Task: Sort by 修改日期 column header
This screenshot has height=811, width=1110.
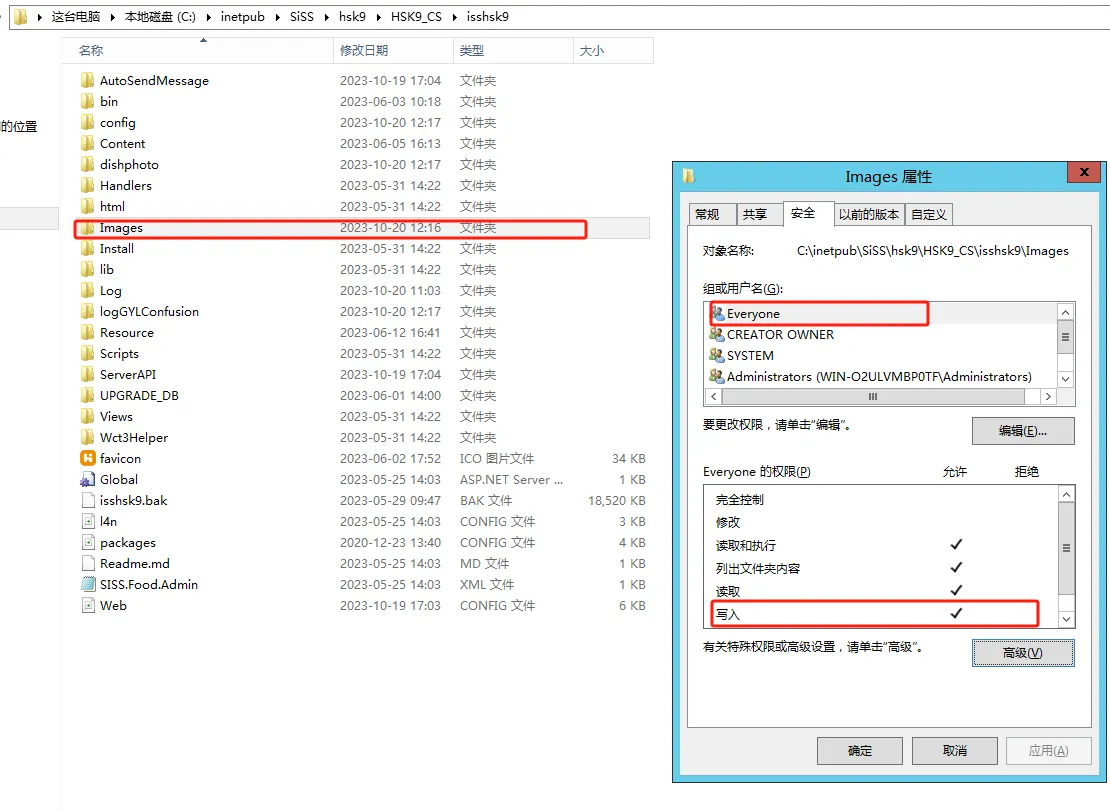Action: click(364, 50)
